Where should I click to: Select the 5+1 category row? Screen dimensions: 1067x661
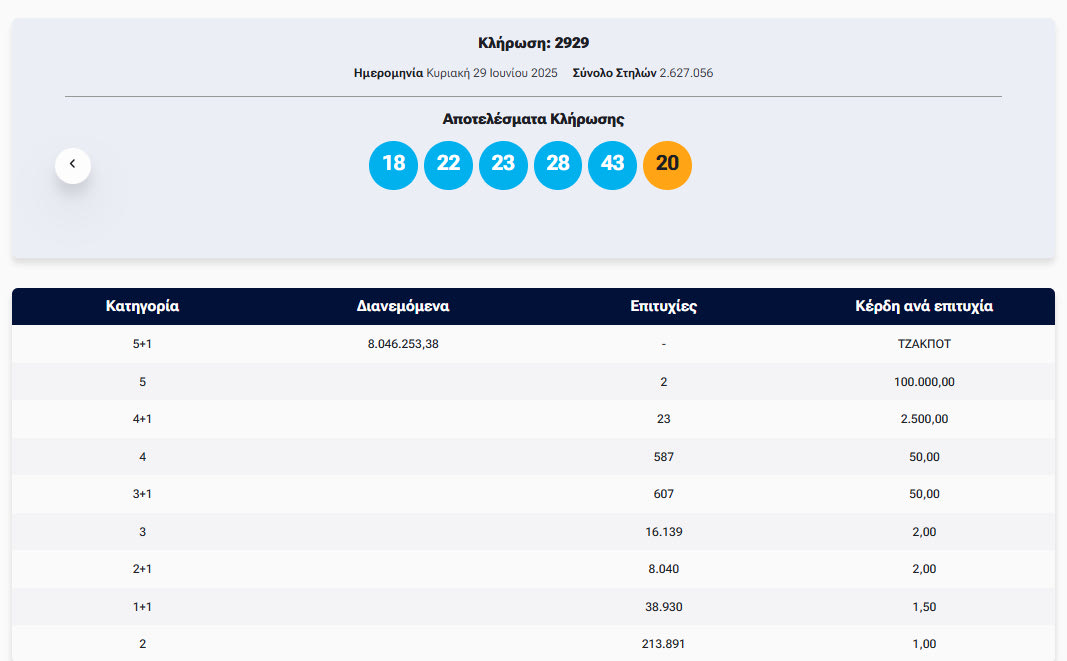[x=142, y=344]
